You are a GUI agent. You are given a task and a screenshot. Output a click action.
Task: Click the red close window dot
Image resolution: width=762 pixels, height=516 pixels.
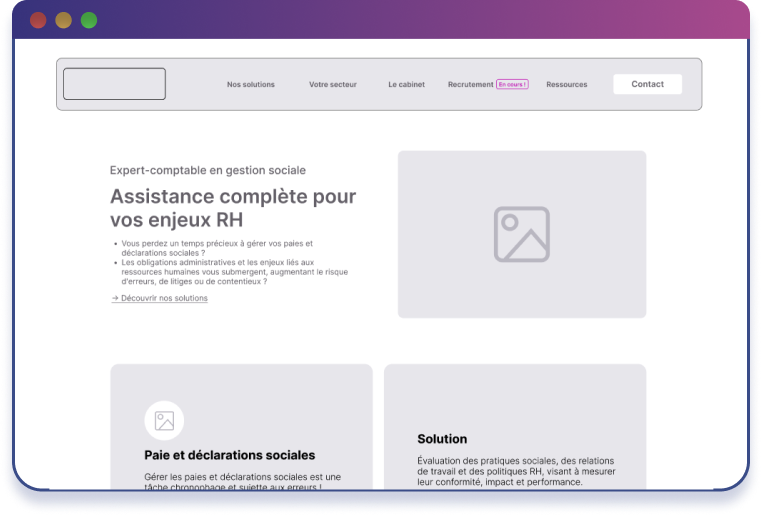pos(38,20)
